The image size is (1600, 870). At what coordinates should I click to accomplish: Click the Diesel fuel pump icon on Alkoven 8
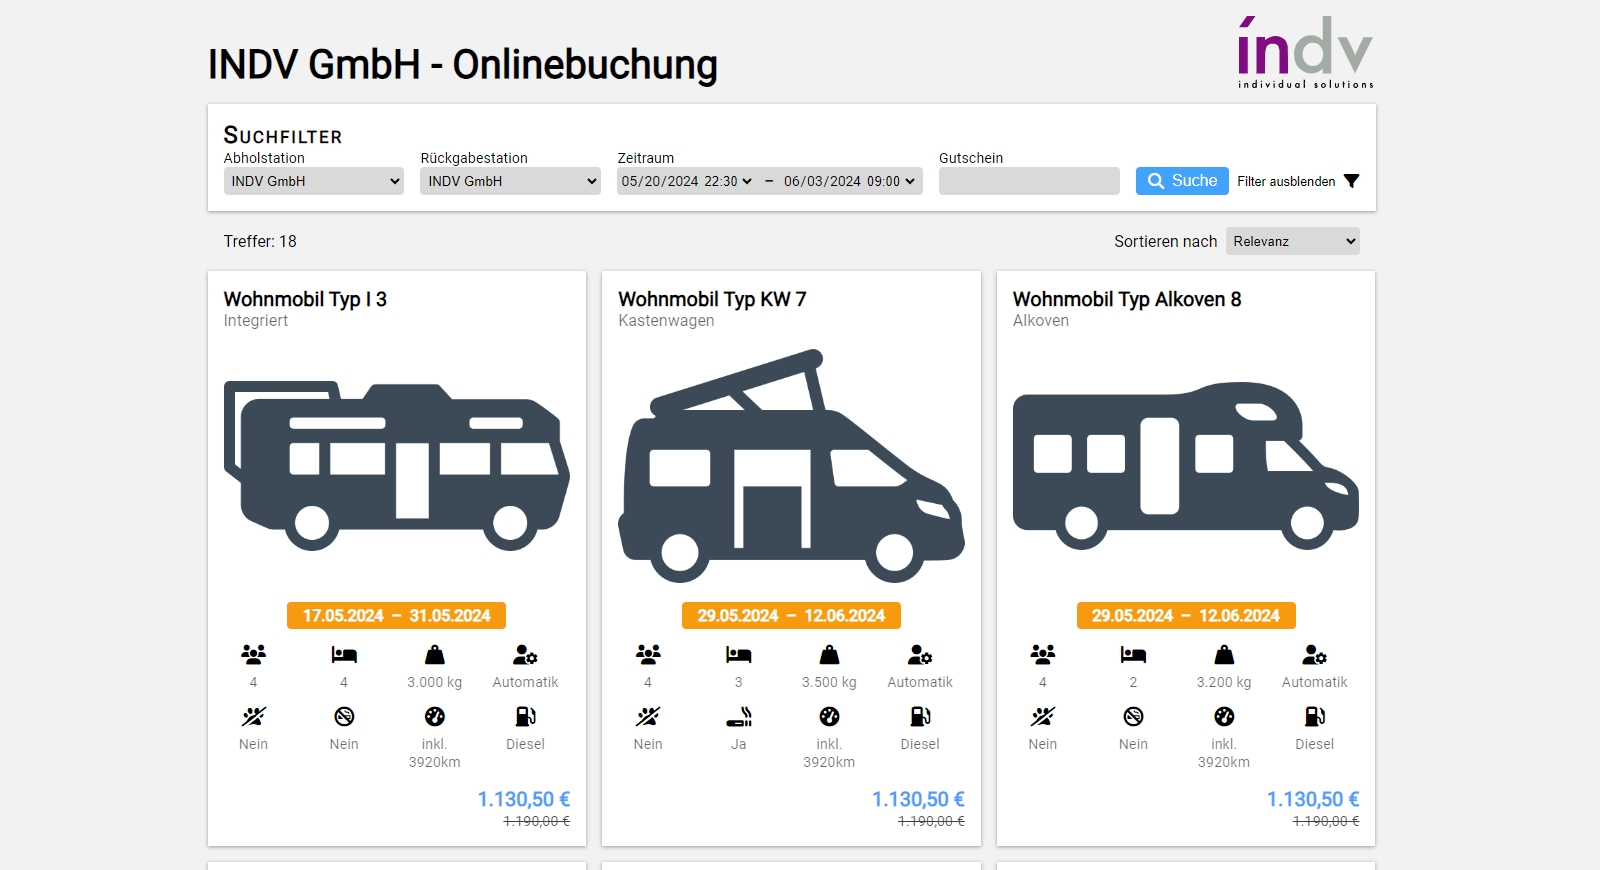[x=1314, y=717]
